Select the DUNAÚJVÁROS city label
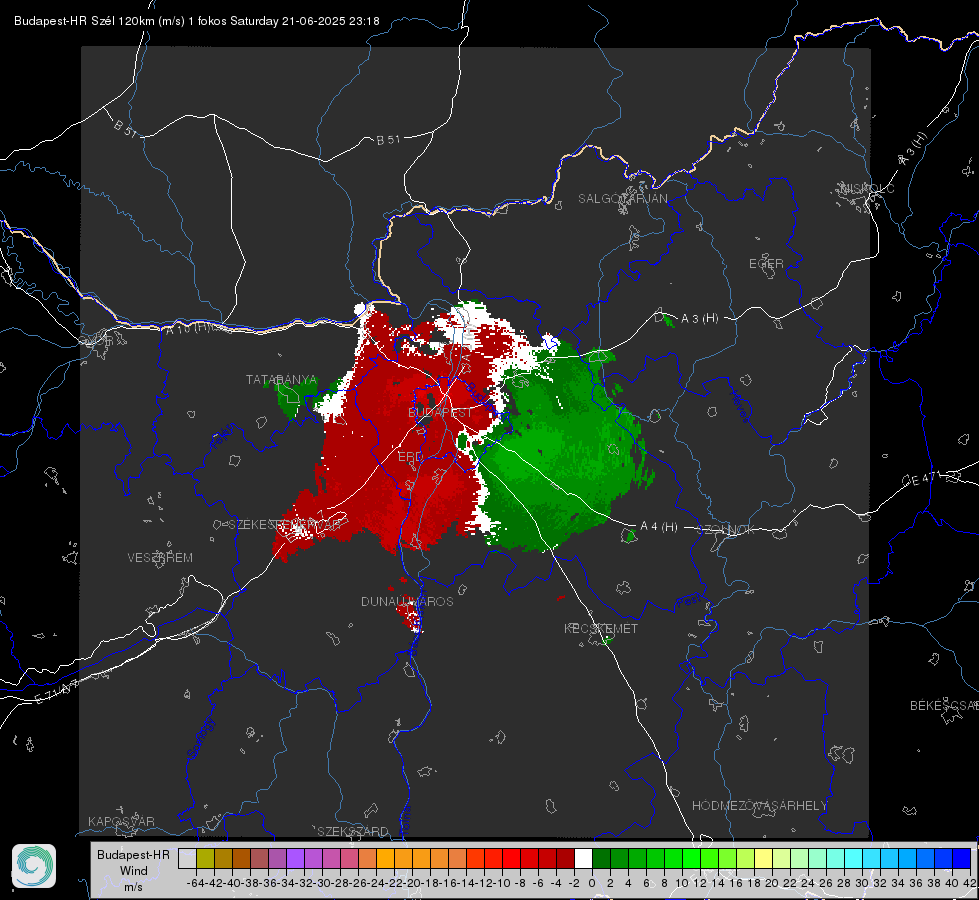This screenshot has width=979, height=900. point(407,601)
